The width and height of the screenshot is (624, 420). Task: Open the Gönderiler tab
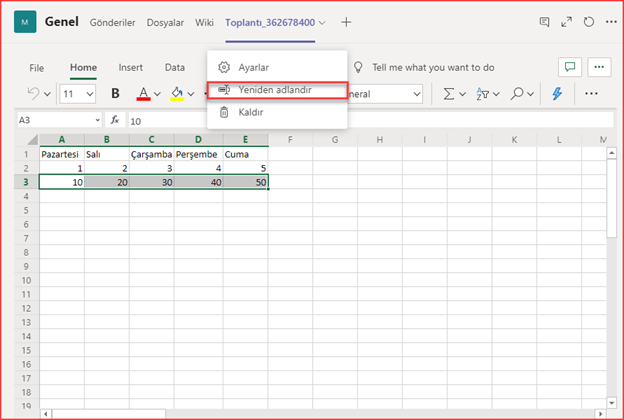[112, 23]
